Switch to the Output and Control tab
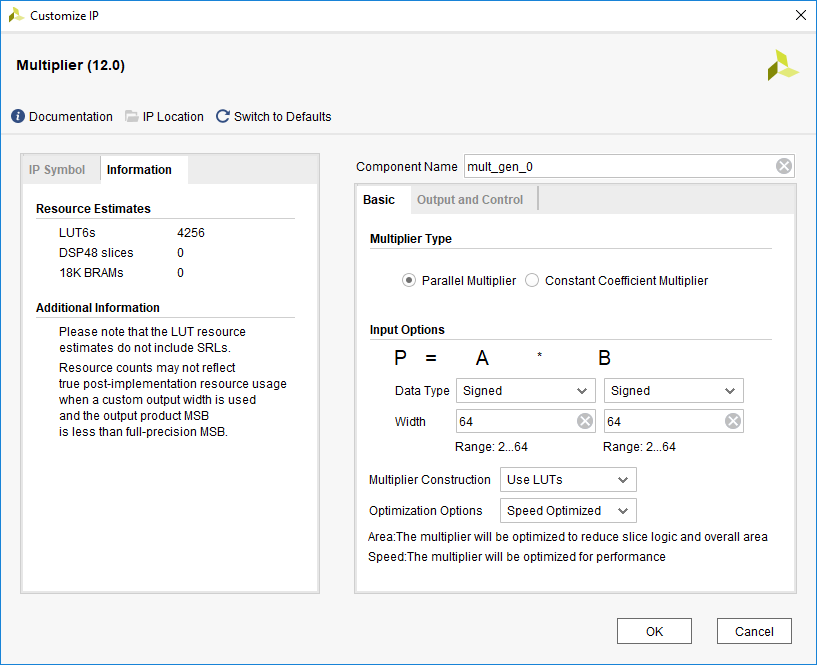The width and height of the screenshot is (817, 666). click(x=470, y=200)
